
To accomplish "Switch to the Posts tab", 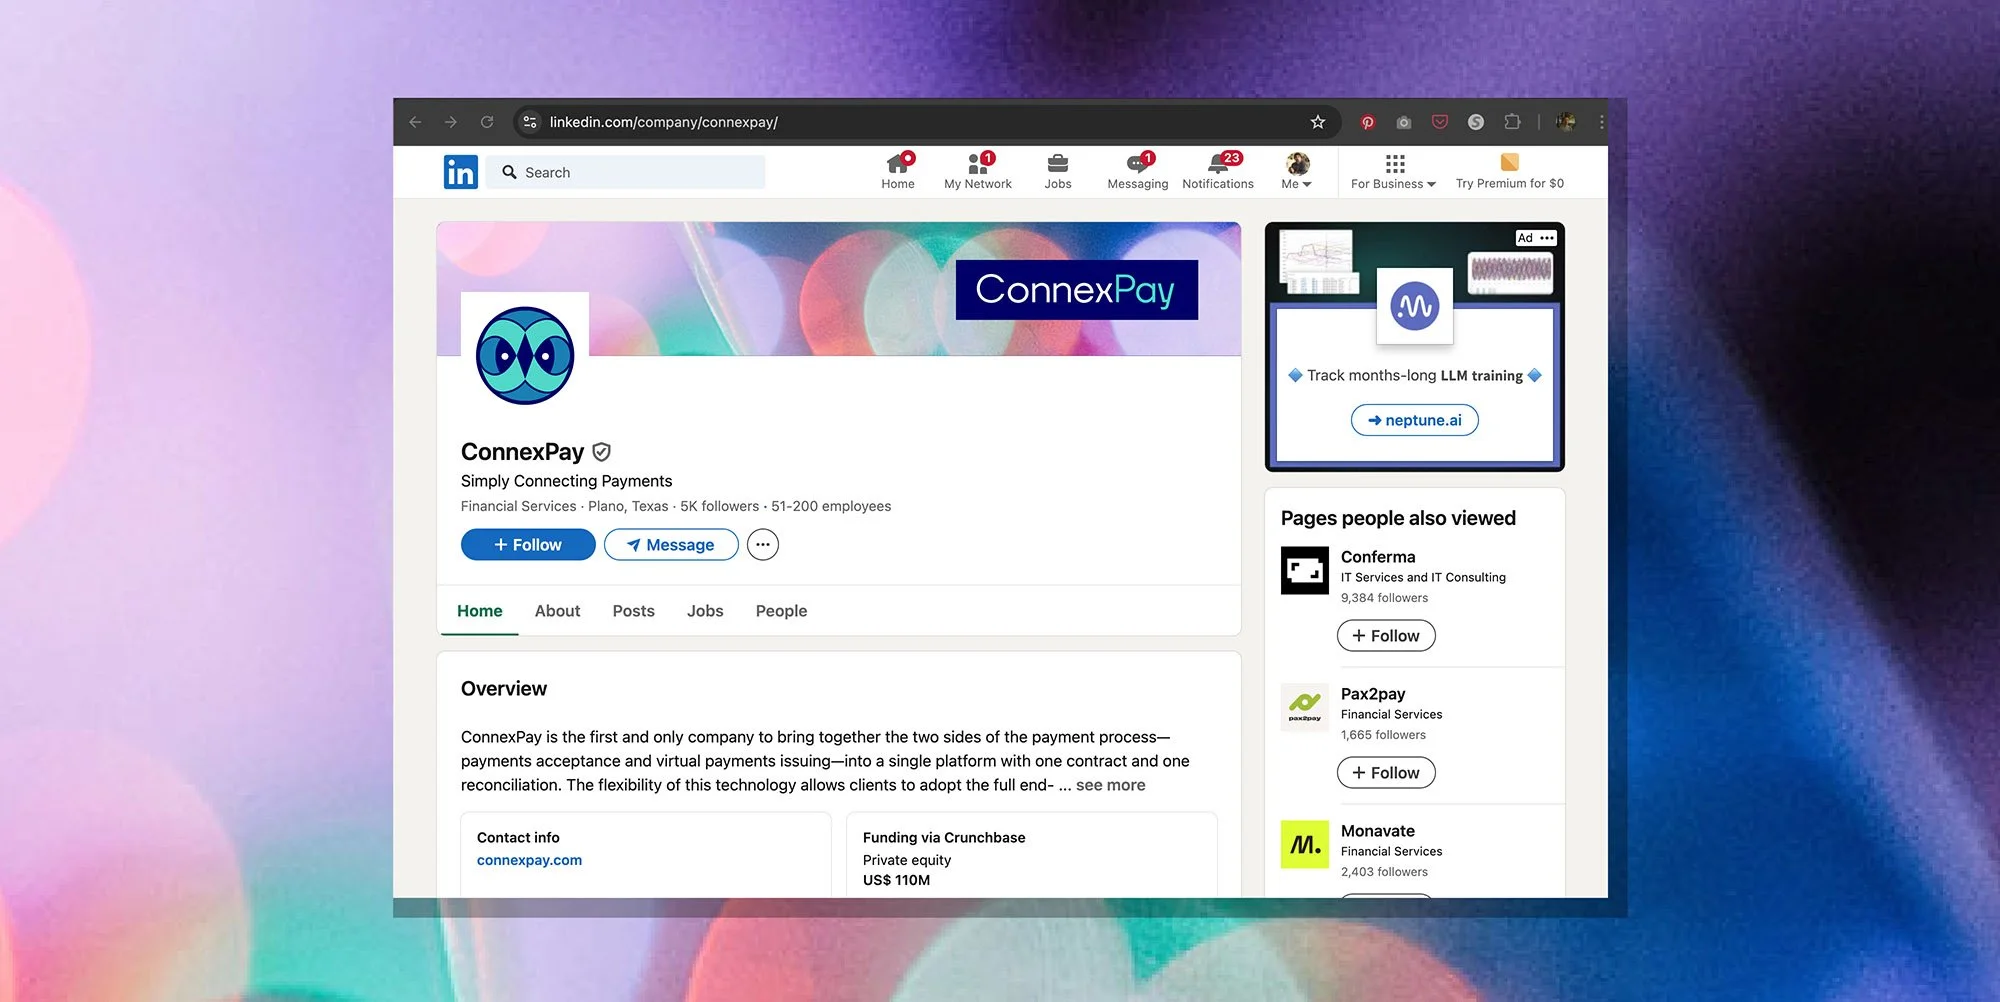I will click(634, 611).
